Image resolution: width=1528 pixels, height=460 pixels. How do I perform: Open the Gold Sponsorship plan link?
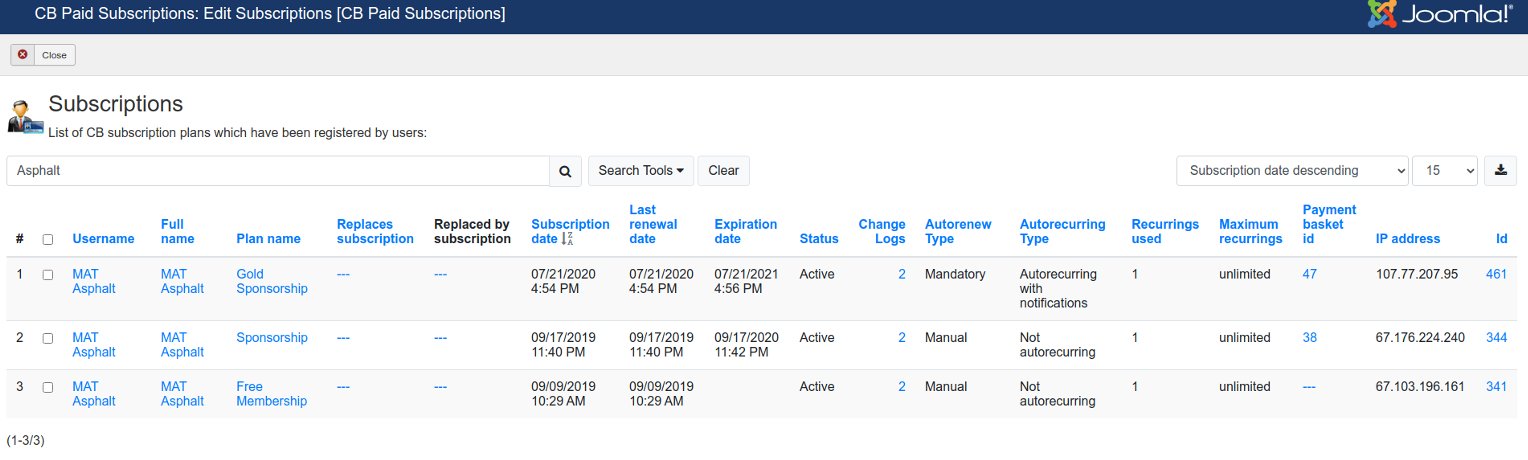pos(272,281)
